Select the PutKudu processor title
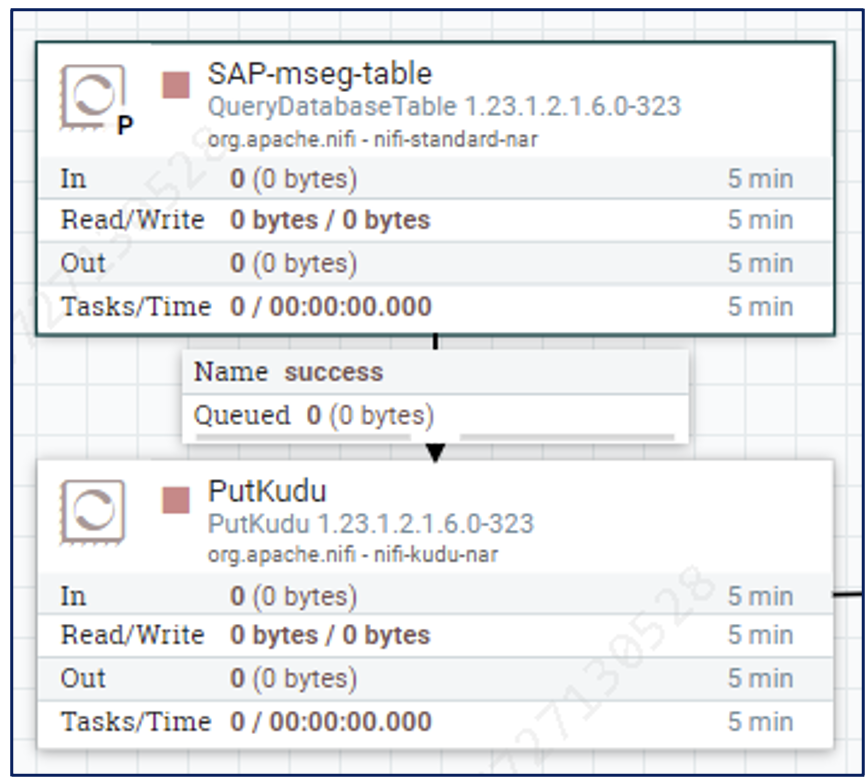This screenshot has width=868, height=778. pyautogui.click(x=267, y=491)
